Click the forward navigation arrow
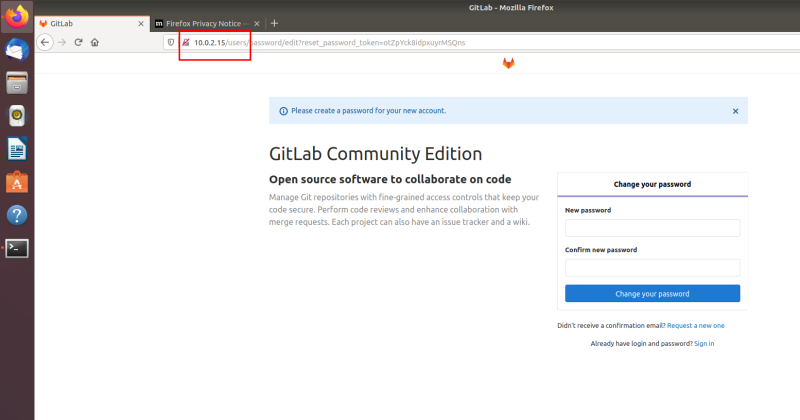800x420 pixels. (62, 42)
